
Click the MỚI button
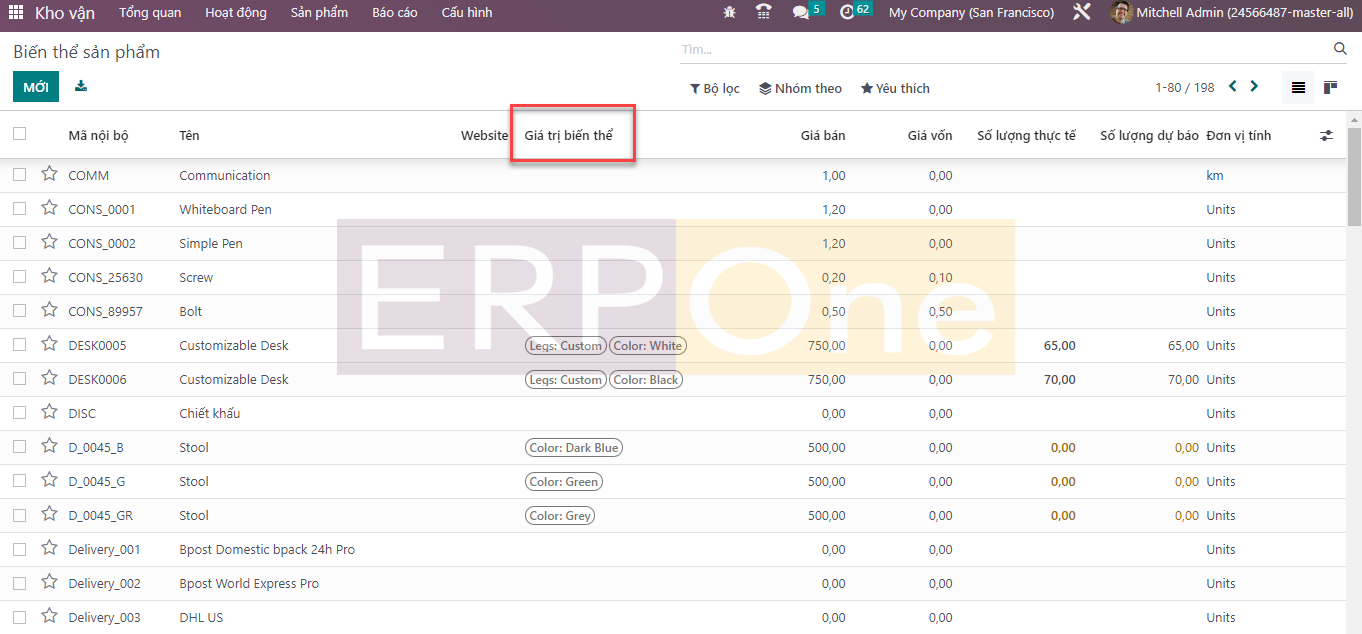tap(36, 87)
